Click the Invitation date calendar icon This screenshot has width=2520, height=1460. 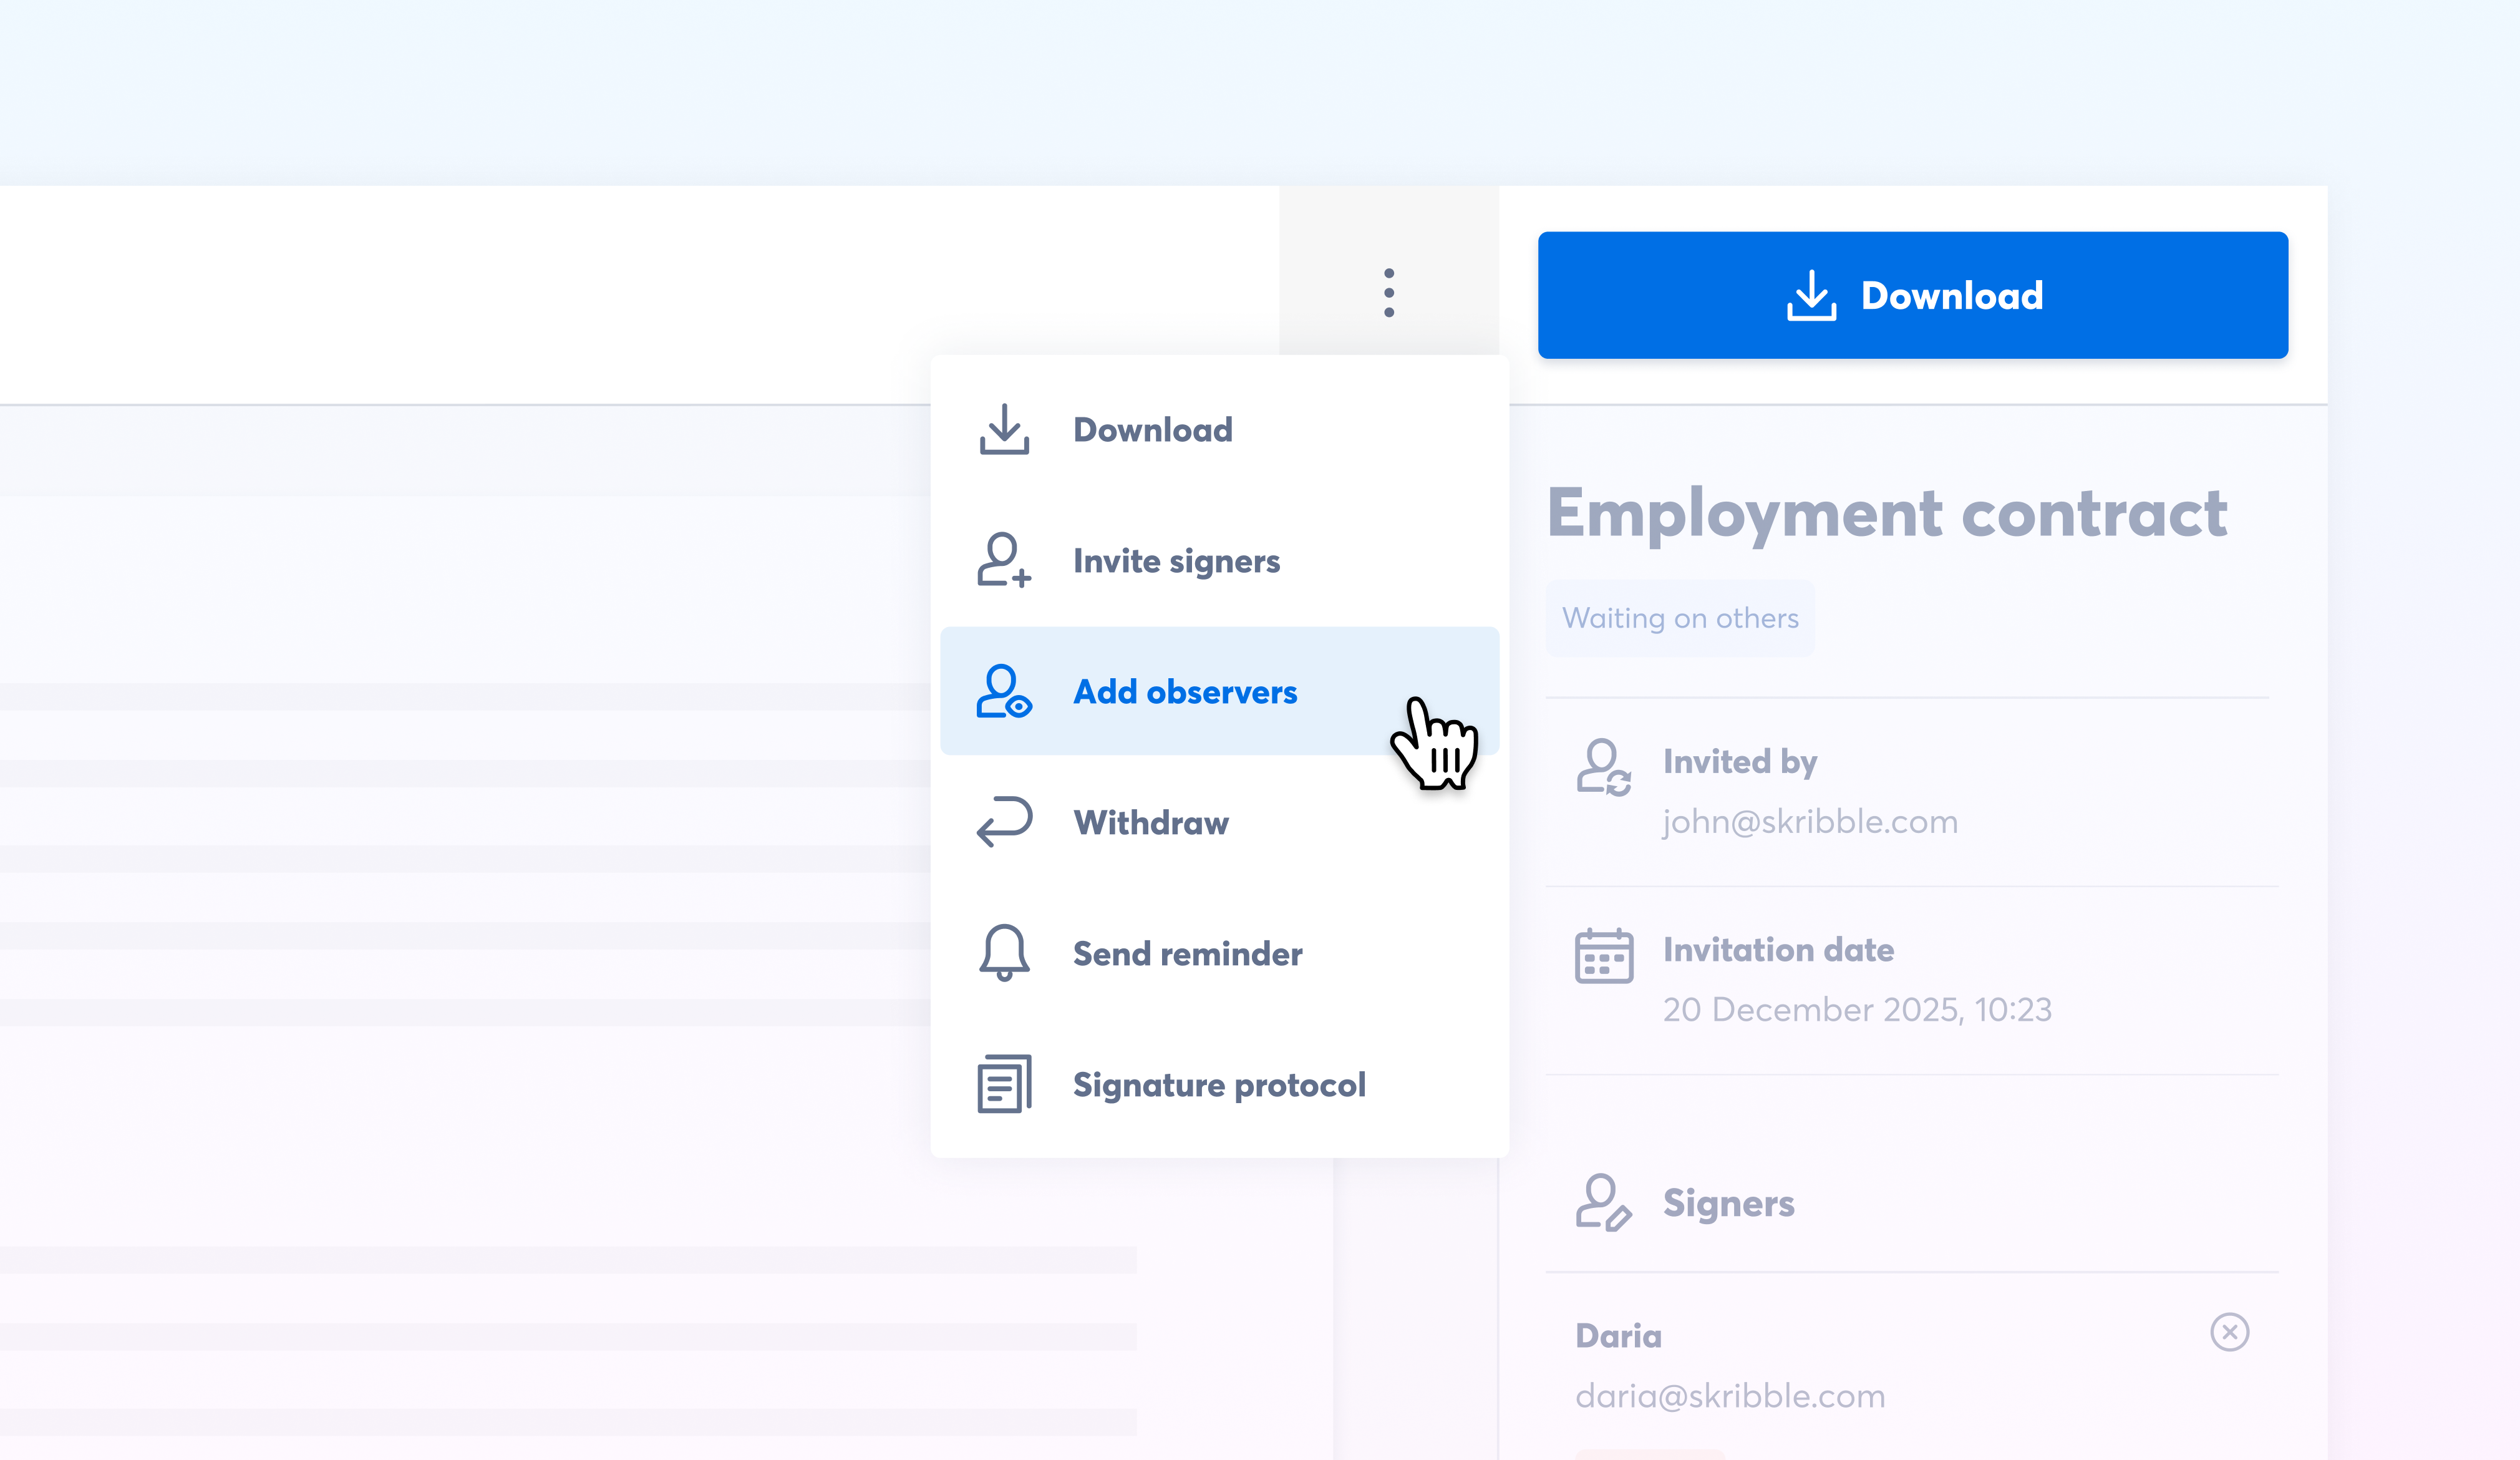coord(1604,956)
